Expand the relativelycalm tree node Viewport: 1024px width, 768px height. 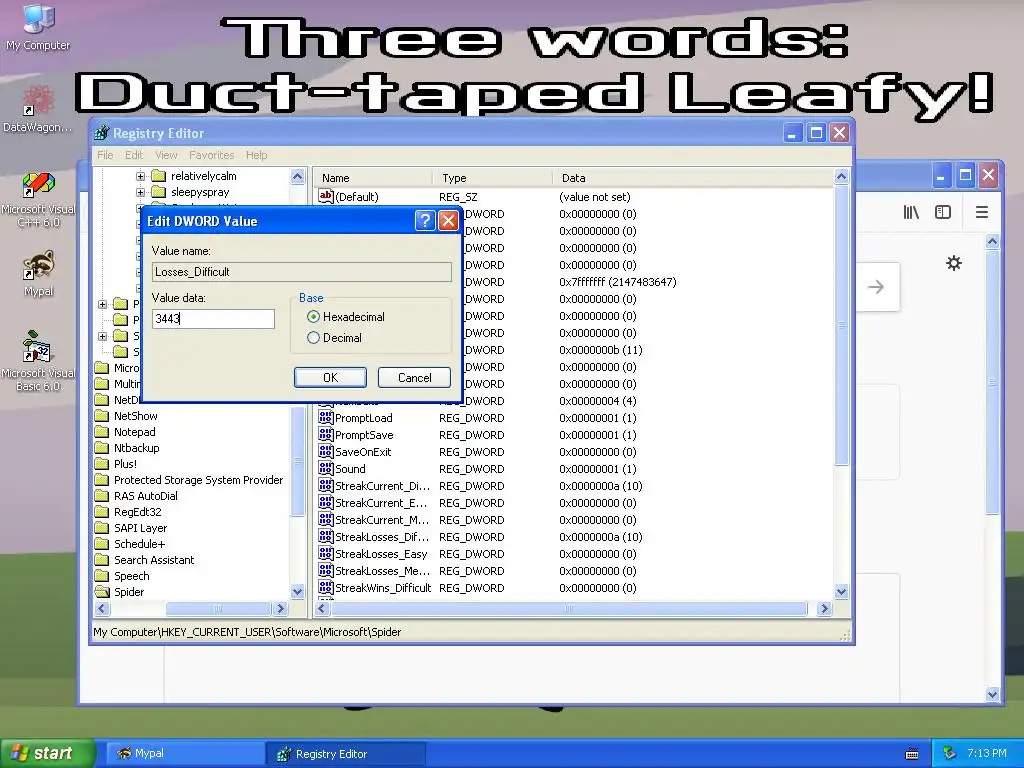click(x=140, y=176)
